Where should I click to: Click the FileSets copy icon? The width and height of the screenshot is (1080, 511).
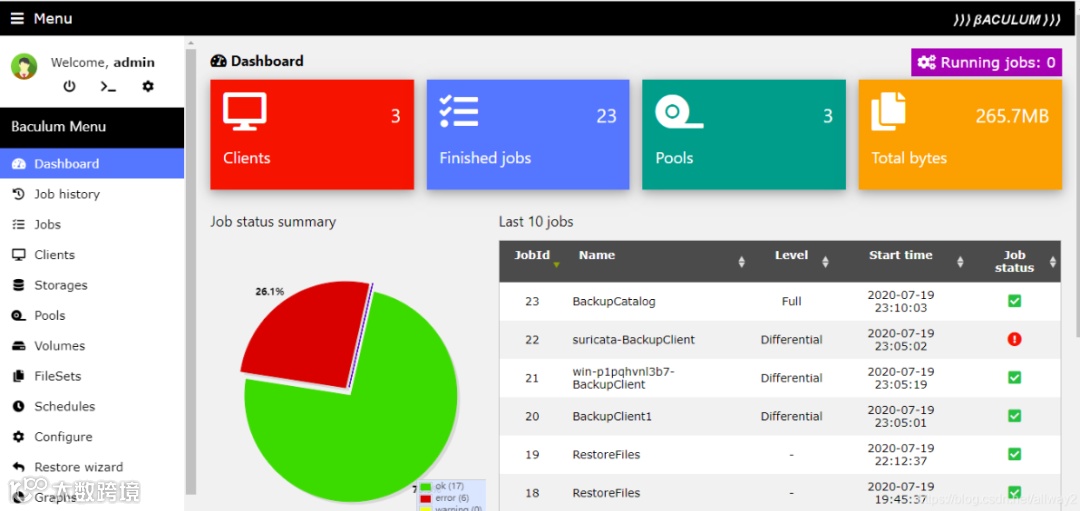coord(19,376)
